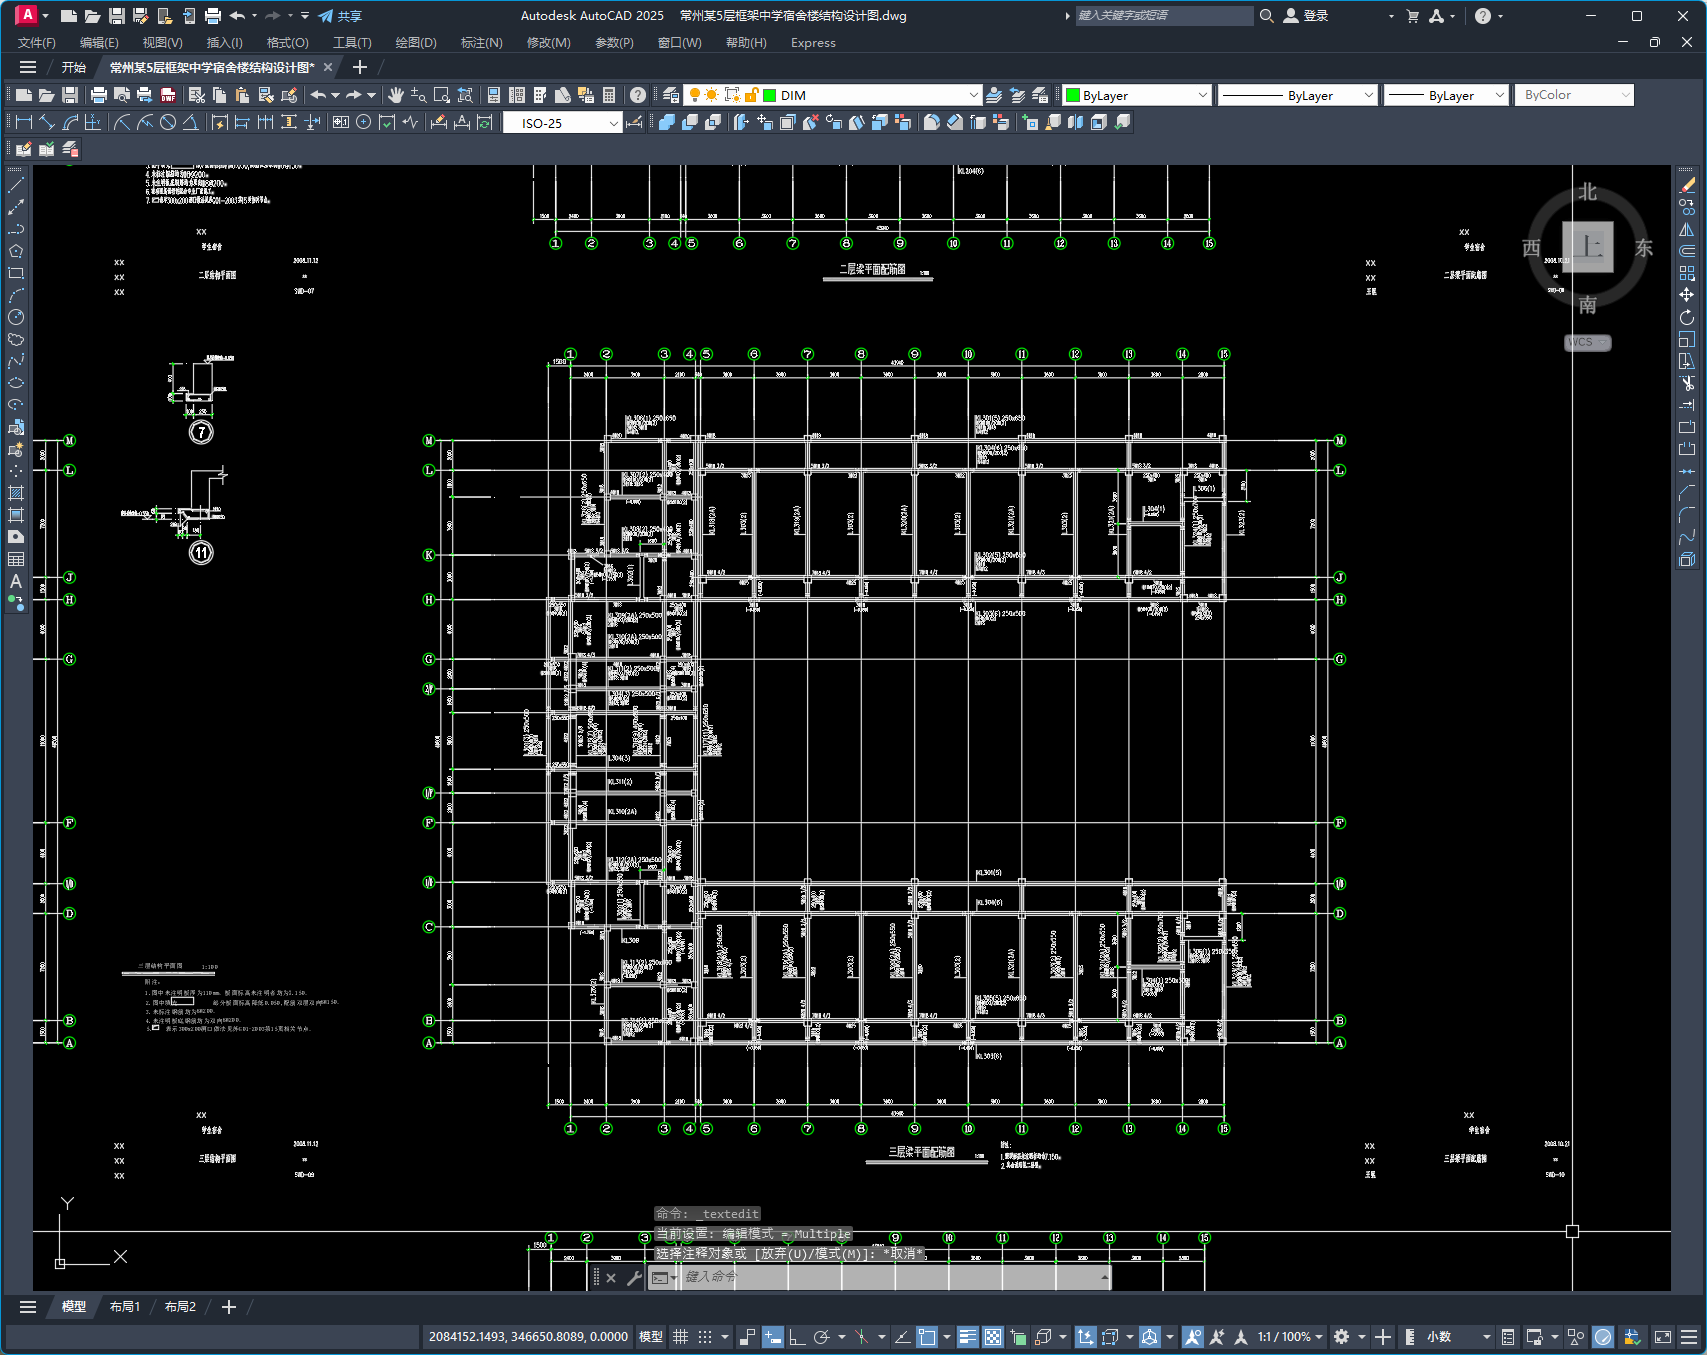
Task: Toggle object snap in status bar
Action: [927, 1337]
